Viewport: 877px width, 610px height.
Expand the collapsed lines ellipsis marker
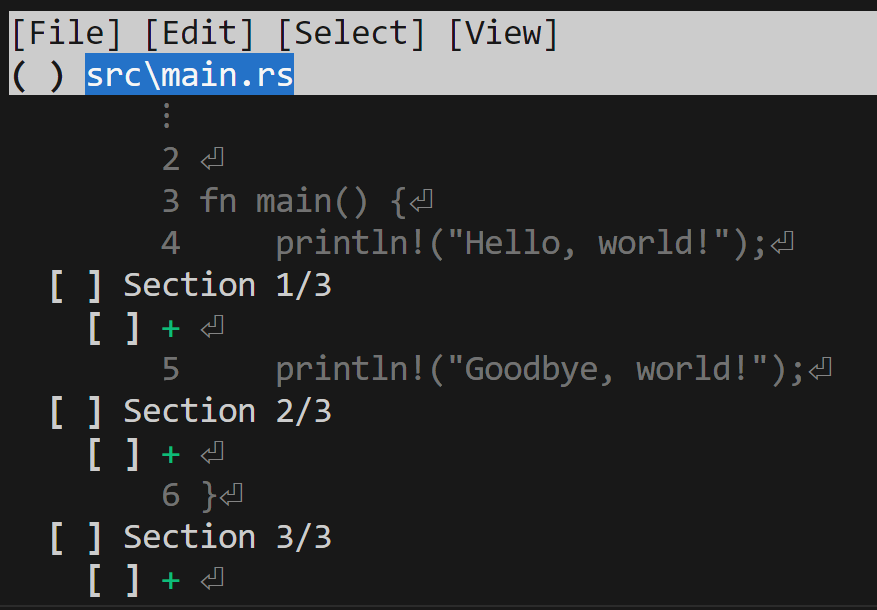tap(167, 116)
